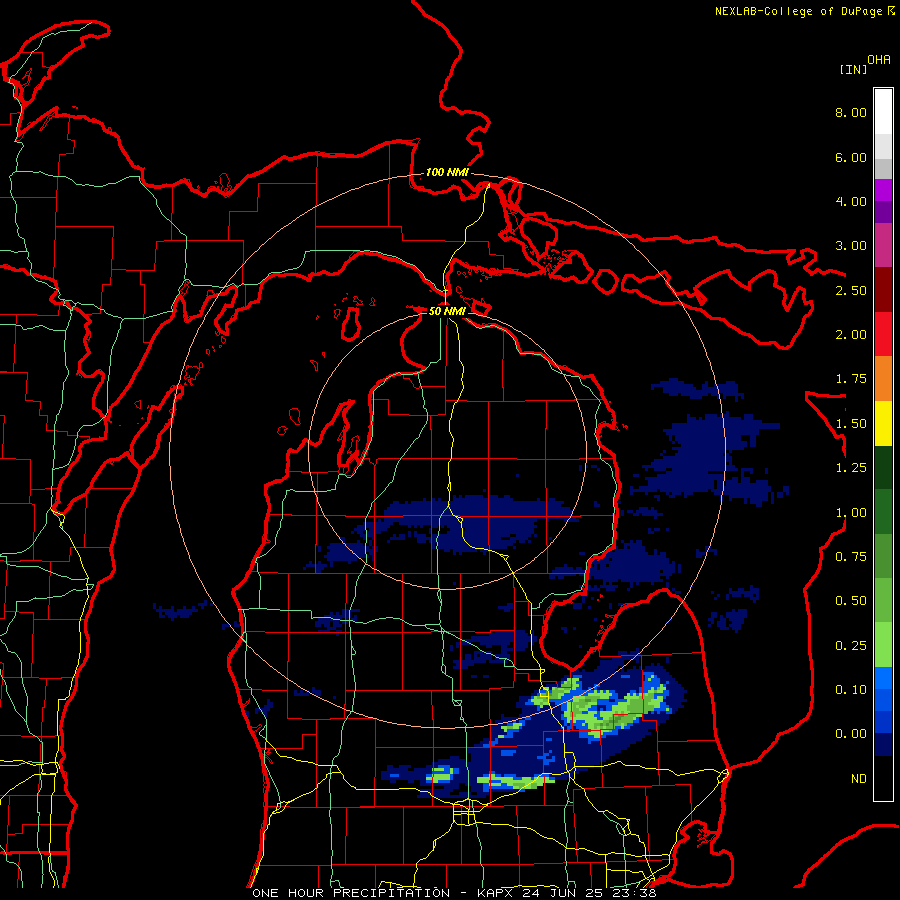
Task: Click the 8.00 legend value
Action: point(851,112)
